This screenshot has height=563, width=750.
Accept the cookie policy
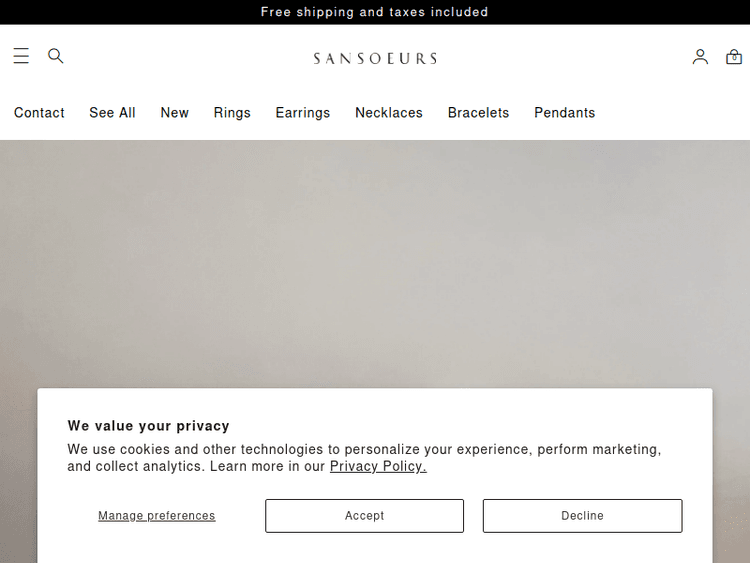[x=364, y=516]
